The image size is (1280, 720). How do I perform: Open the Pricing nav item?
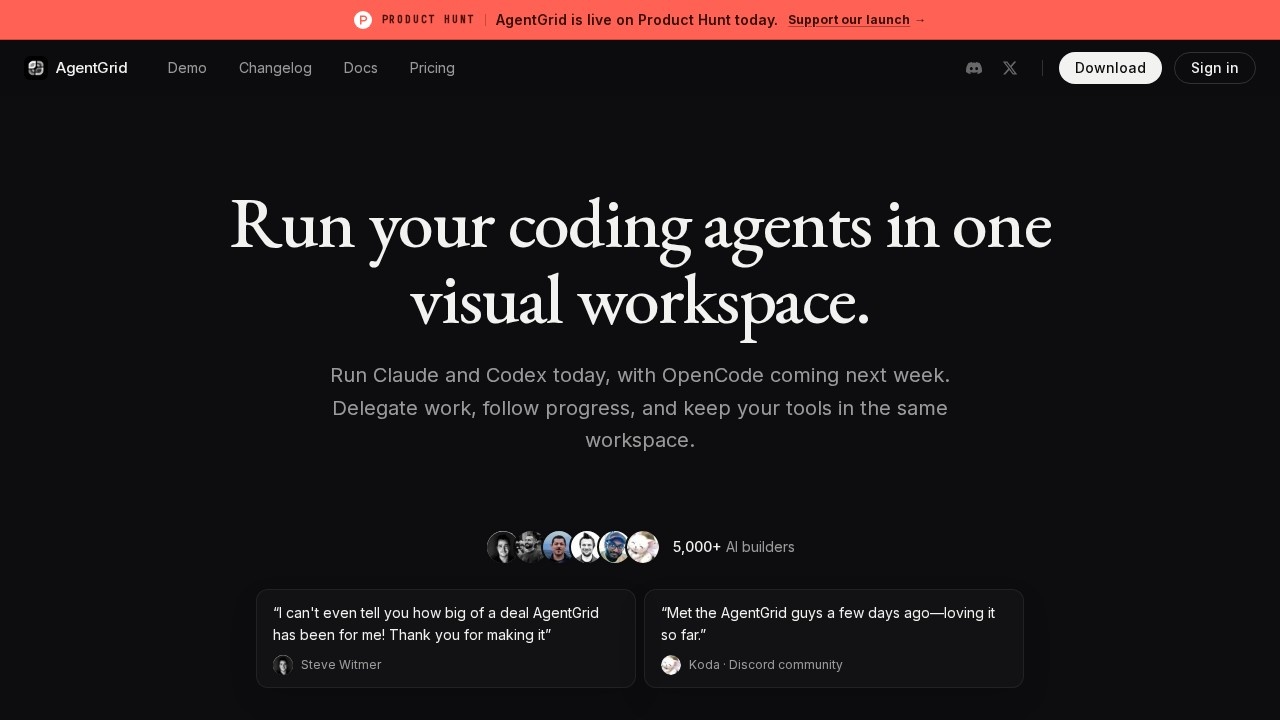coord(432,68)
